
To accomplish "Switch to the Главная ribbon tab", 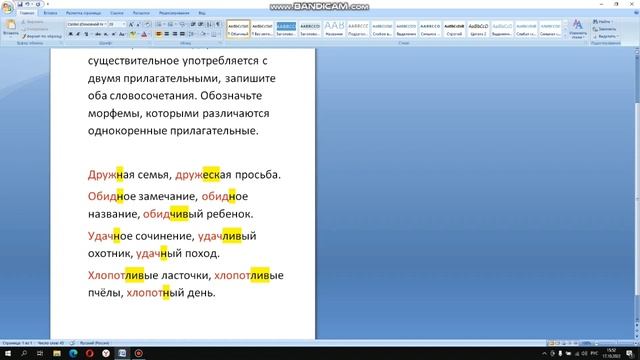I will point(27,13).
